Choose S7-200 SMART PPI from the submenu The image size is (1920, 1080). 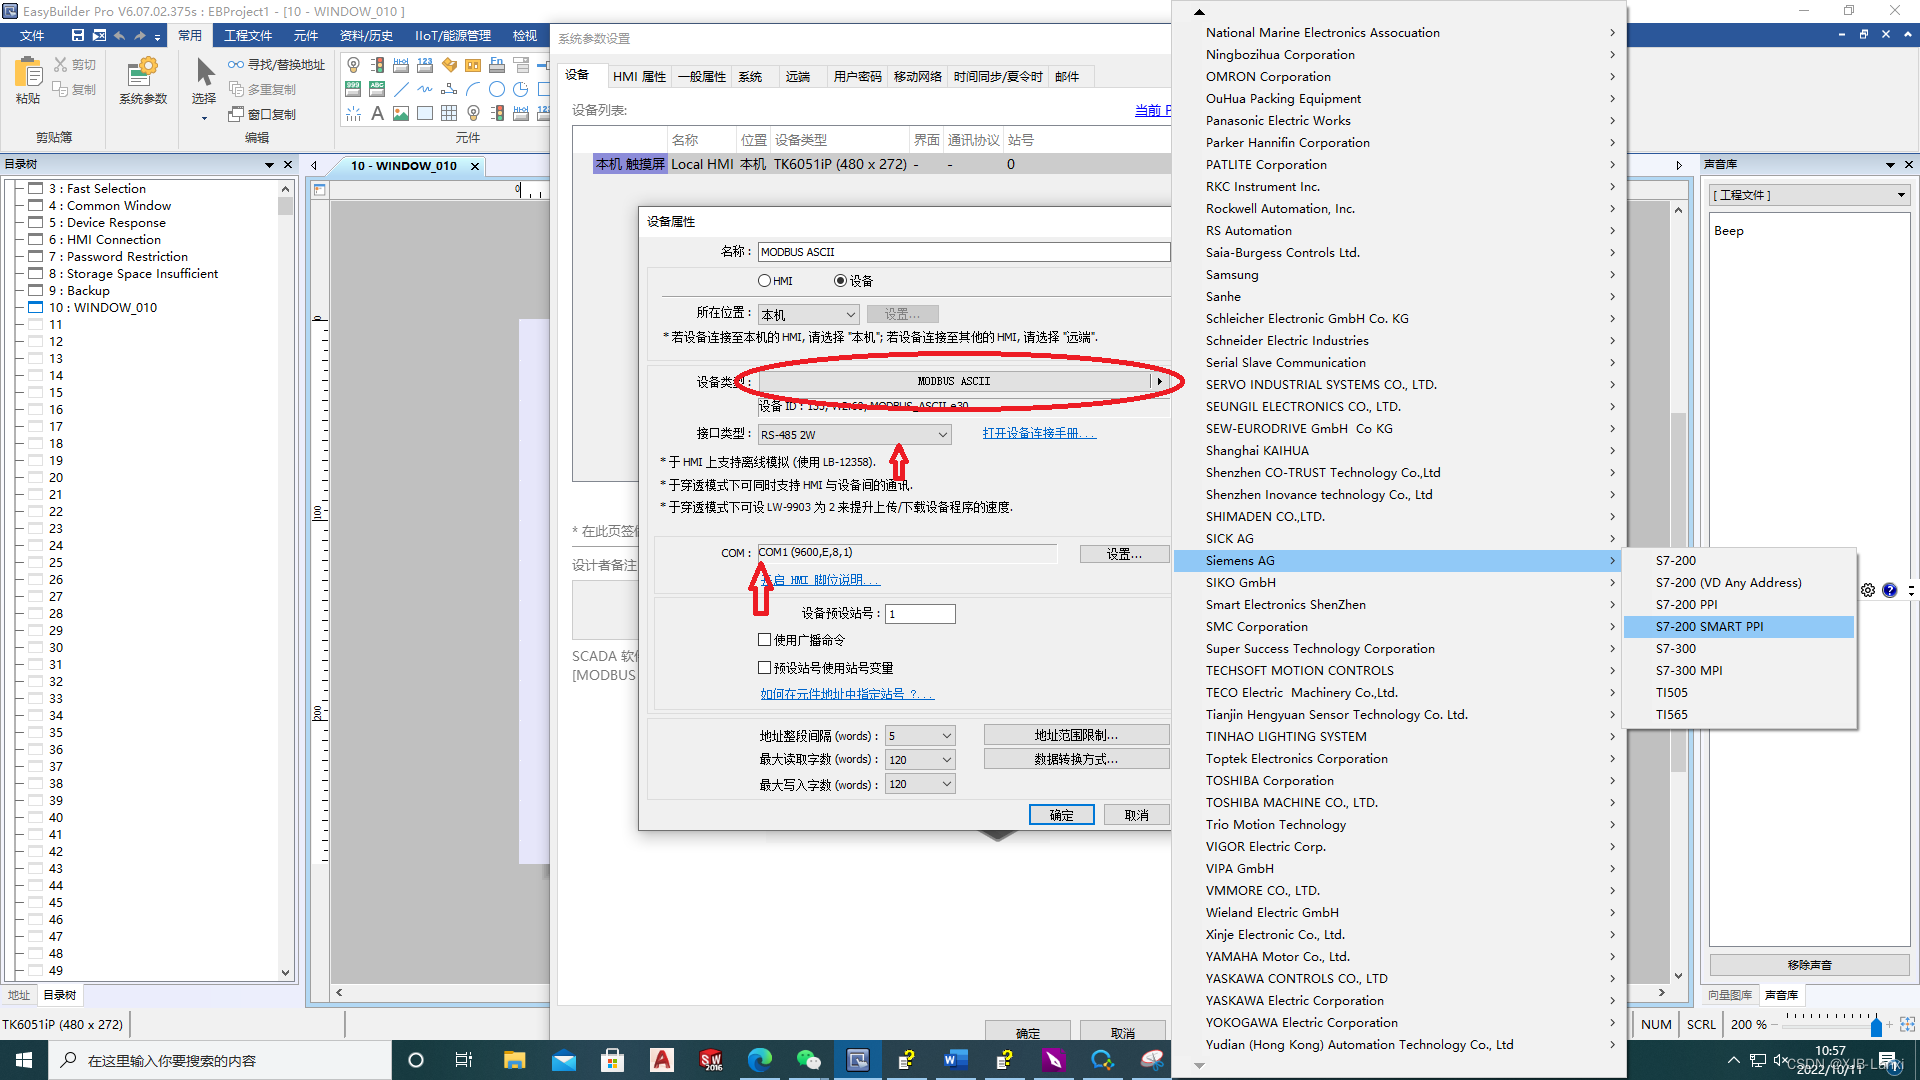click(x=1709, y=627)
